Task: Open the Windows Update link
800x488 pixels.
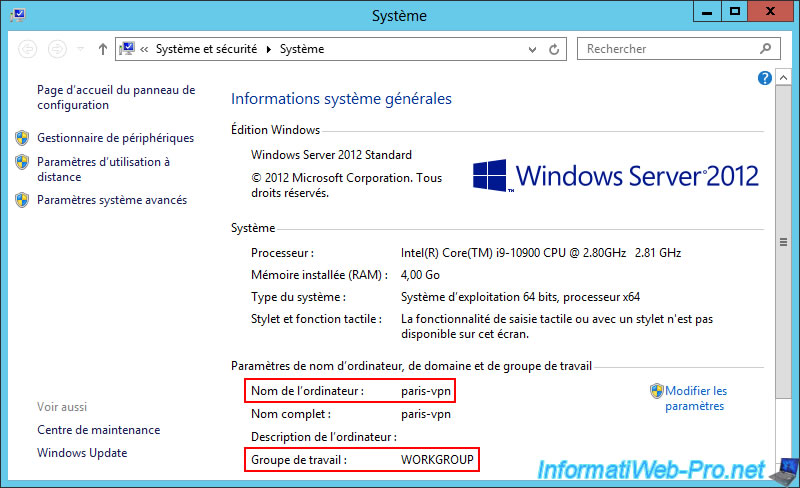Action: pyautogui.click(x=82, y=453)
